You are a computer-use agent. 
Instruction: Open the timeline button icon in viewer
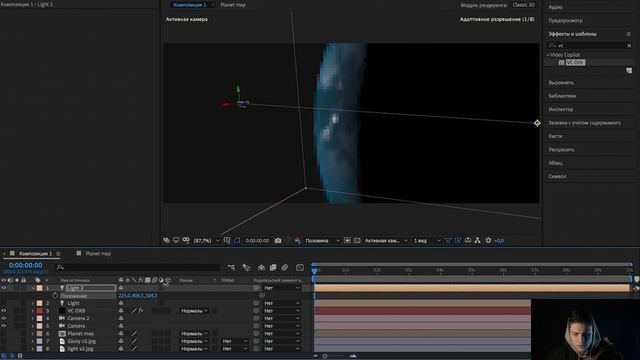point(468,240)
